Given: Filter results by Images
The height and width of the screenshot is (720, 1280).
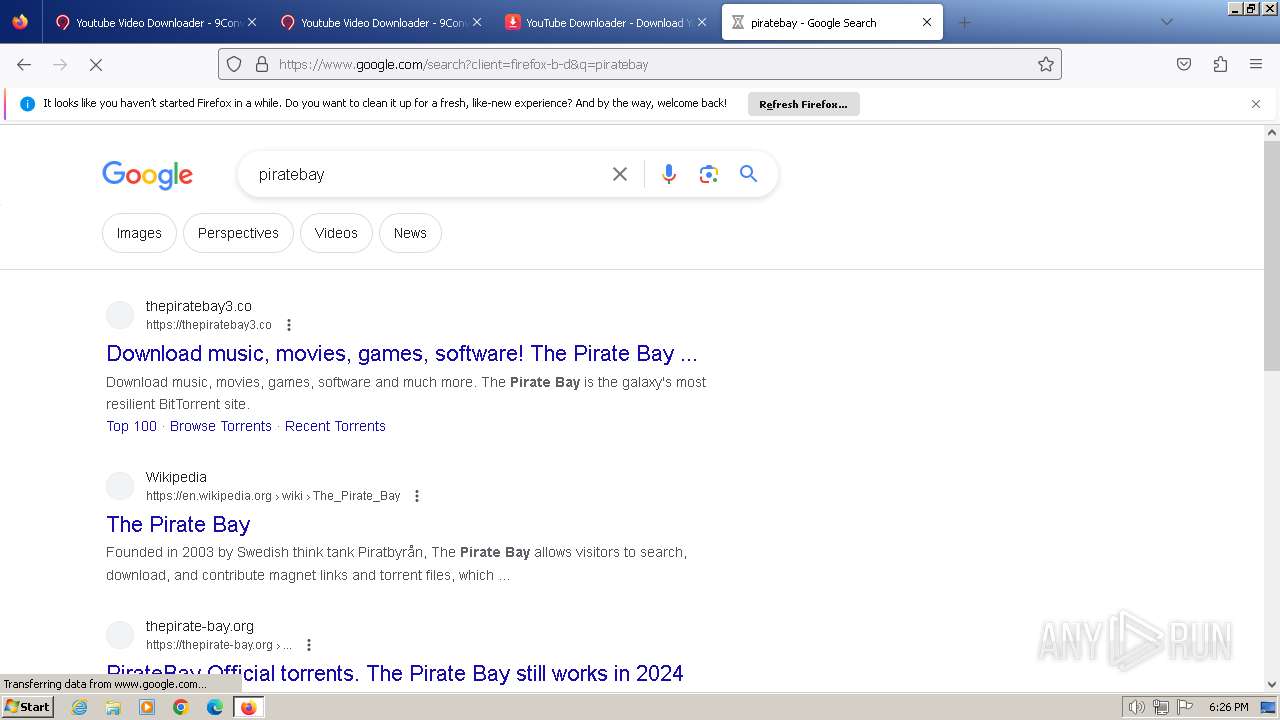Looking at the screenshot, I should 139,233.
